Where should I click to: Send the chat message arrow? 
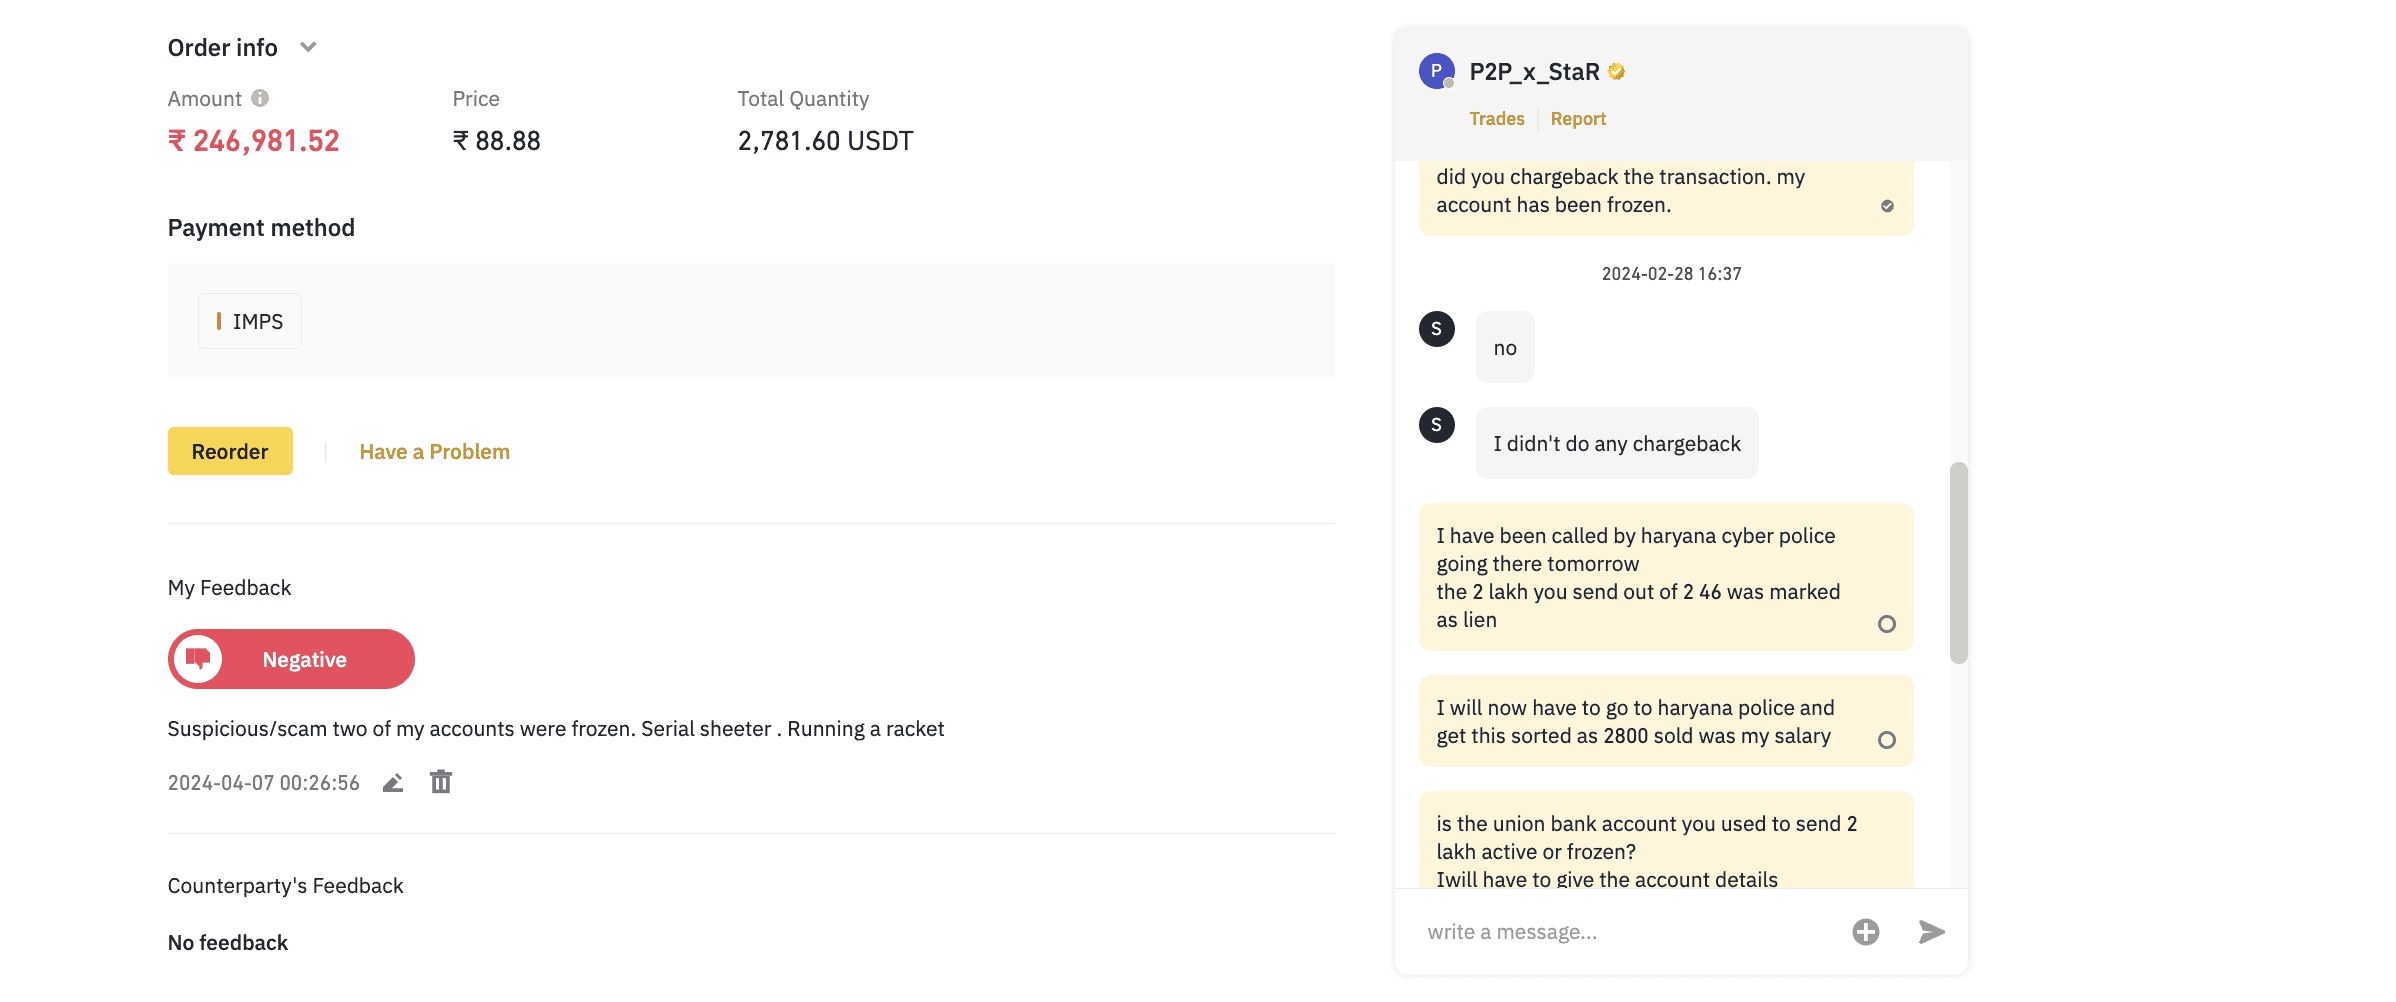coord(1931,932)
